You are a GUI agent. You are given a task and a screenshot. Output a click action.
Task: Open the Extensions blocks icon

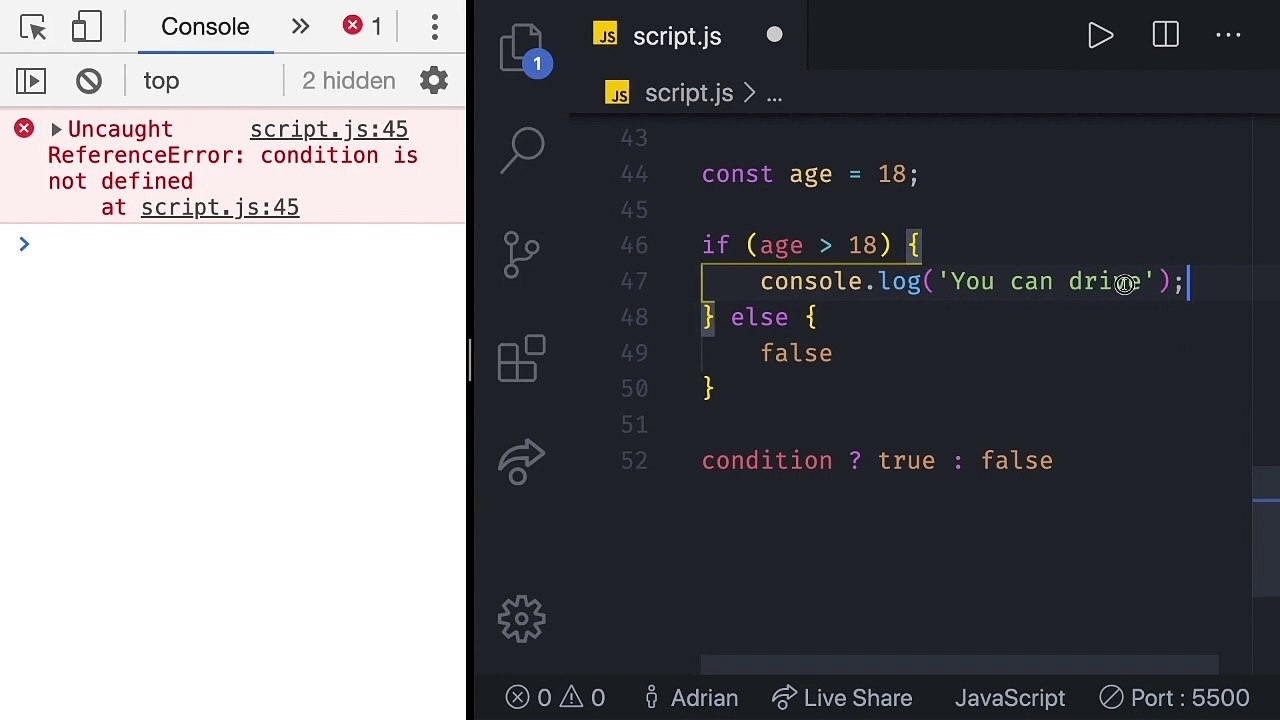click(521, 359)
